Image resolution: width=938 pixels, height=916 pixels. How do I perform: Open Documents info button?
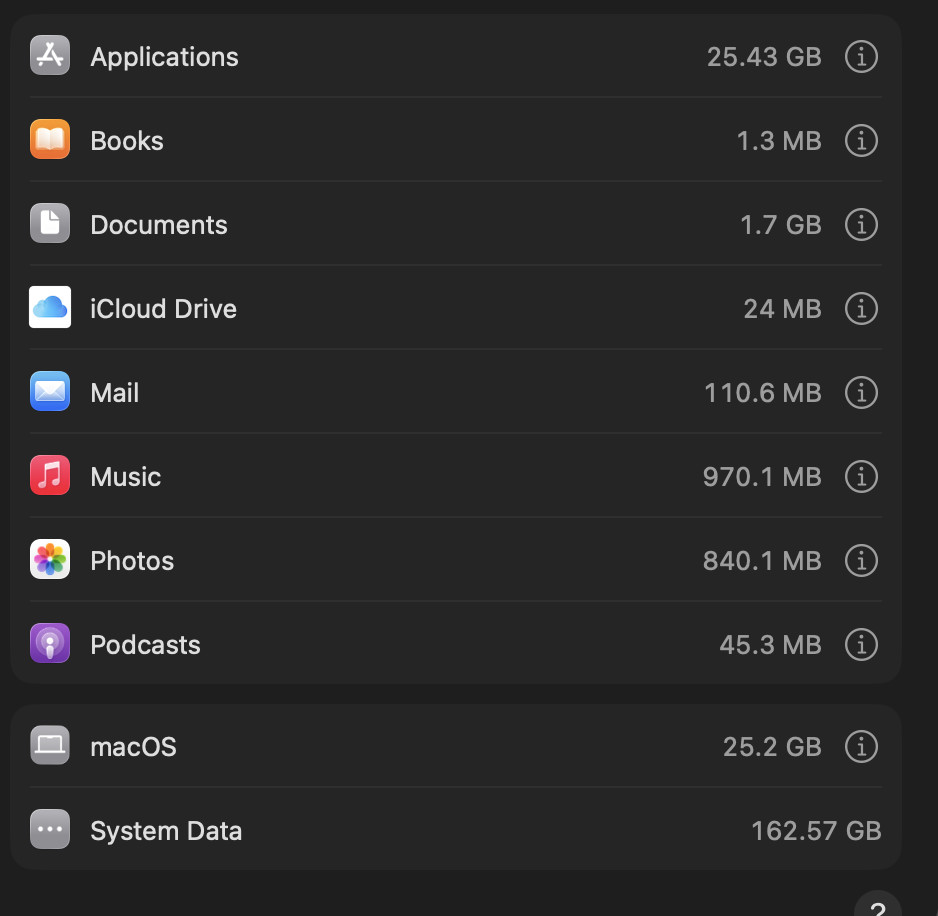pyautogui.click(x=861, y=224)
